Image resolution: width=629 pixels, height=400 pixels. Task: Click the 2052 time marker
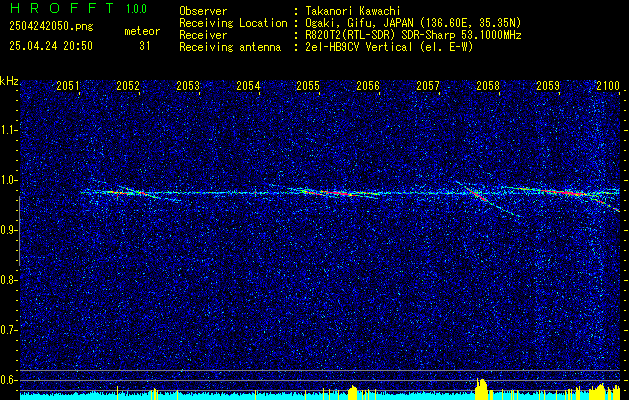click(128, 85)
